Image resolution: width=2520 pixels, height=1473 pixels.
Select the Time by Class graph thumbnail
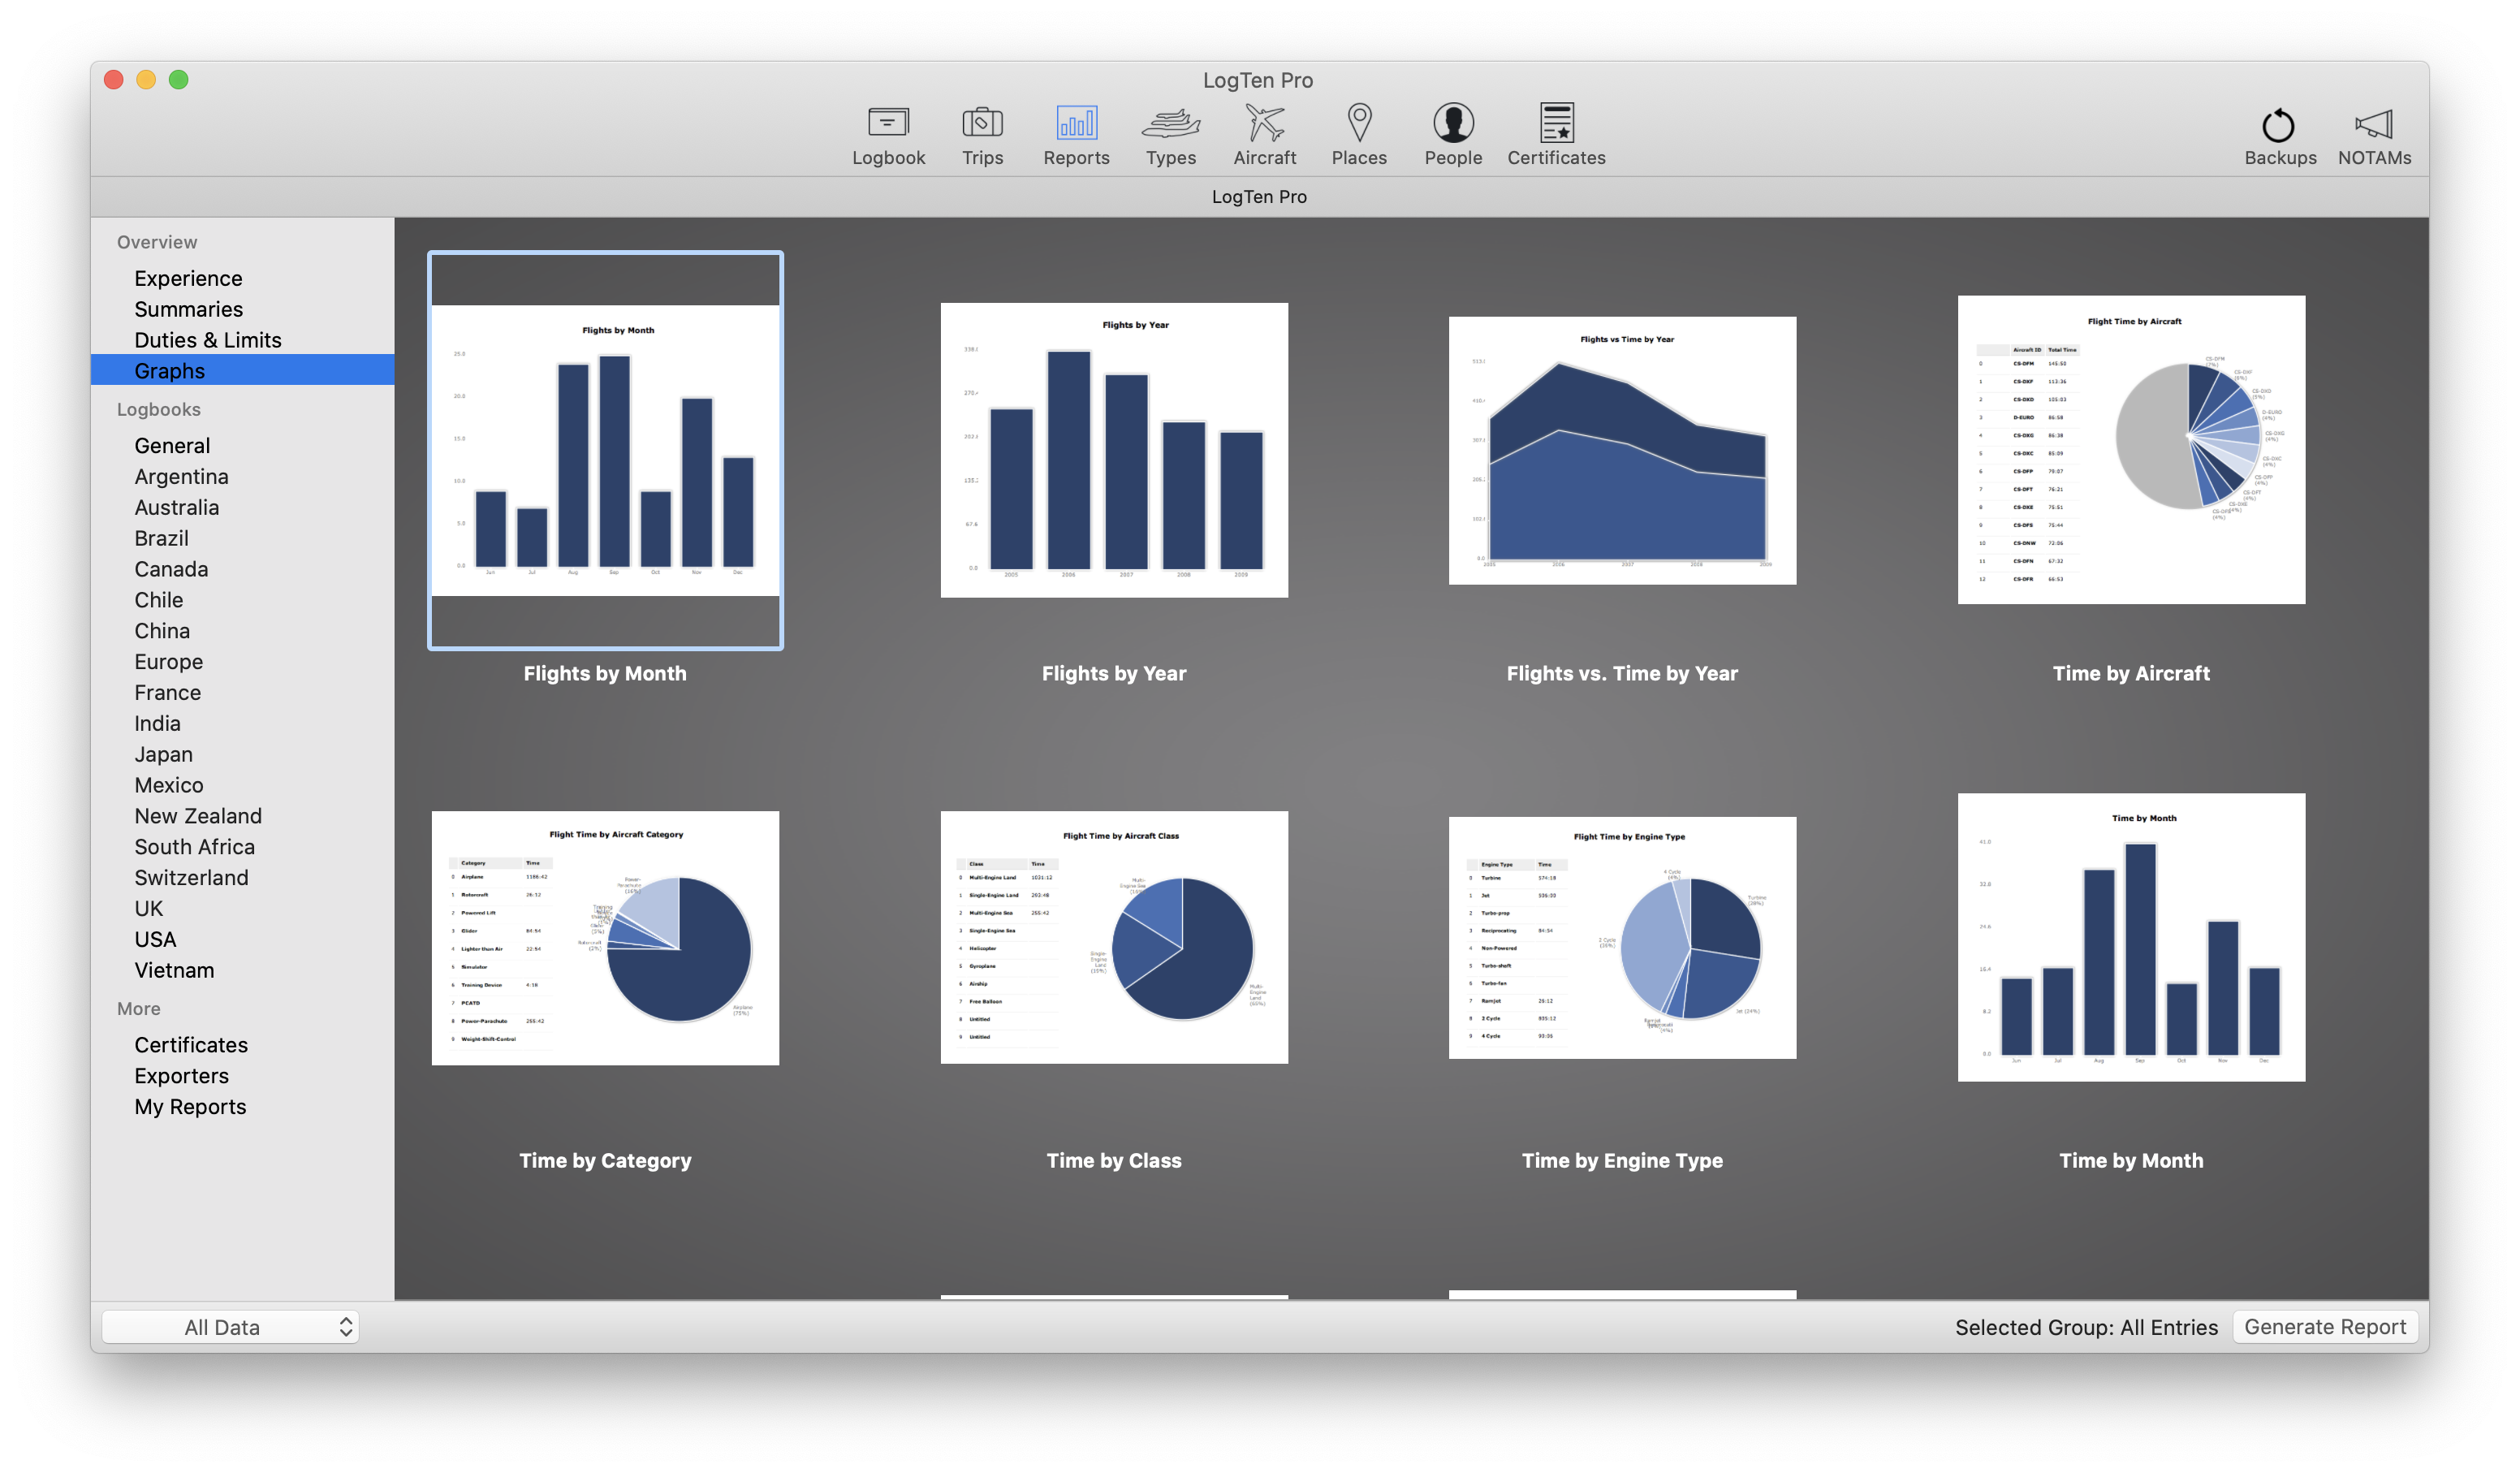[1114, 937]
